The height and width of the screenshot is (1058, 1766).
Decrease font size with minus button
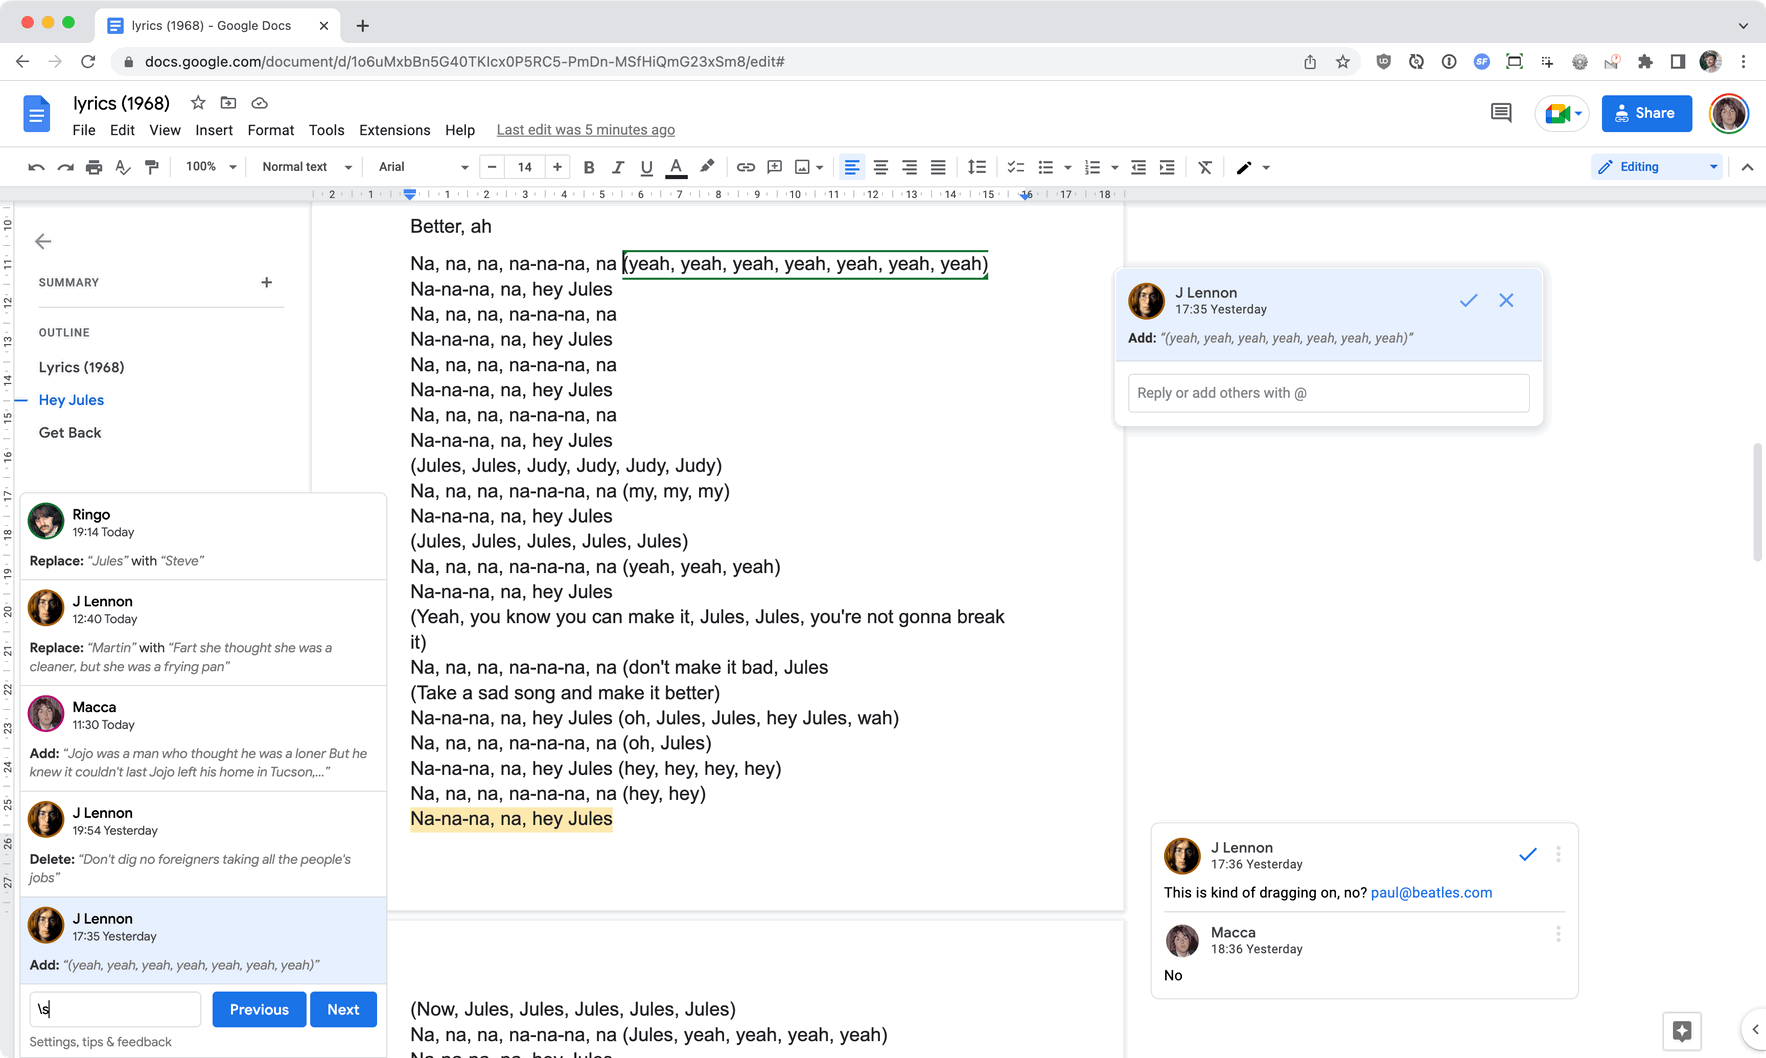[x=492, y=167]
